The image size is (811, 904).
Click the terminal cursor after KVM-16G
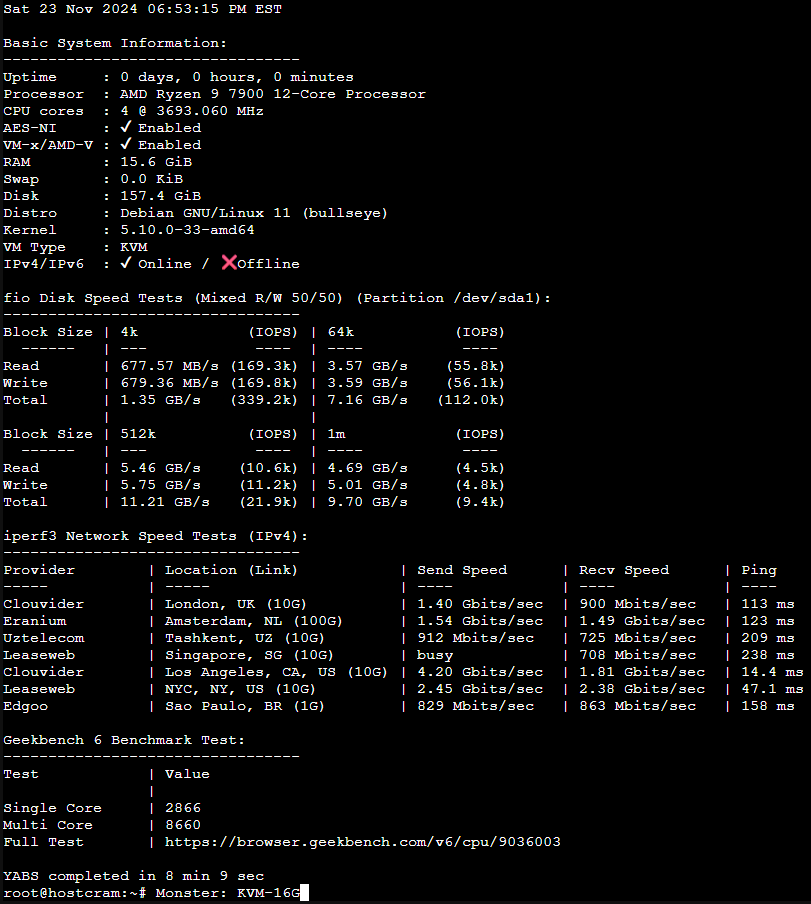tap(304, 892)
